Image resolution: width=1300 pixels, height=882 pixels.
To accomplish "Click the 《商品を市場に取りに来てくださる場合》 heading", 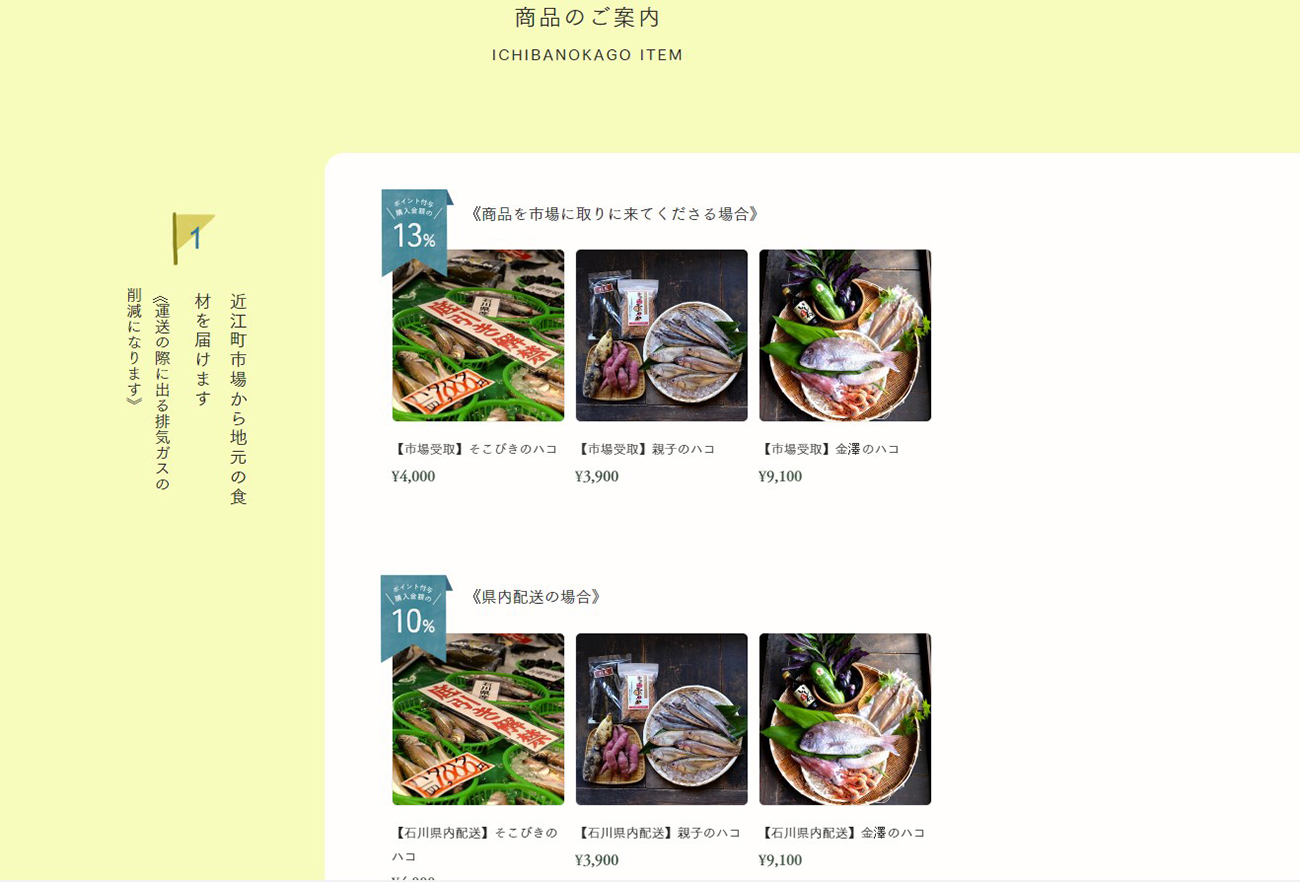I will point(614,213).
